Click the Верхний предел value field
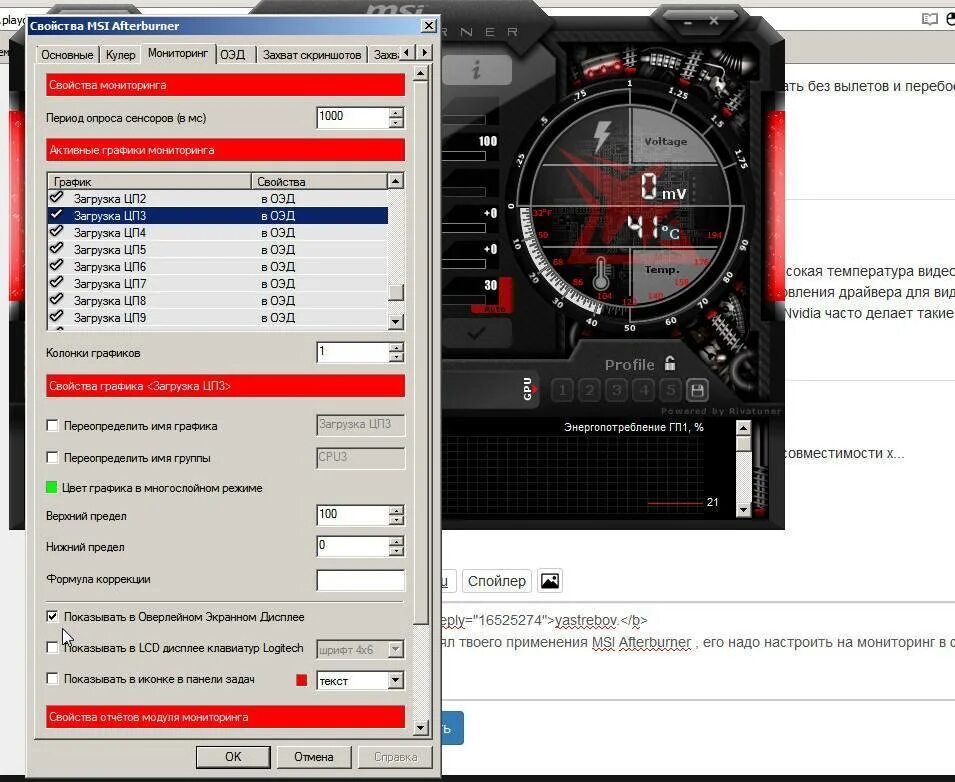 pos(353,515)
